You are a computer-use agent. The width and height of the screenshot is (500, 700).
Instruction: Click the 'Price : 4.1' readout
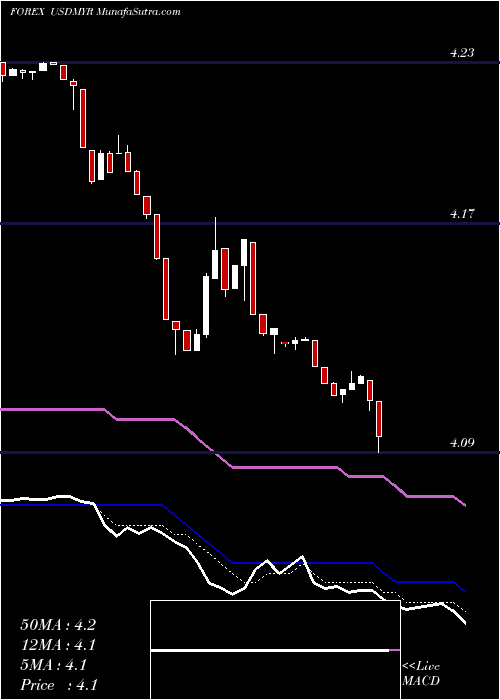tap(59, 685)
